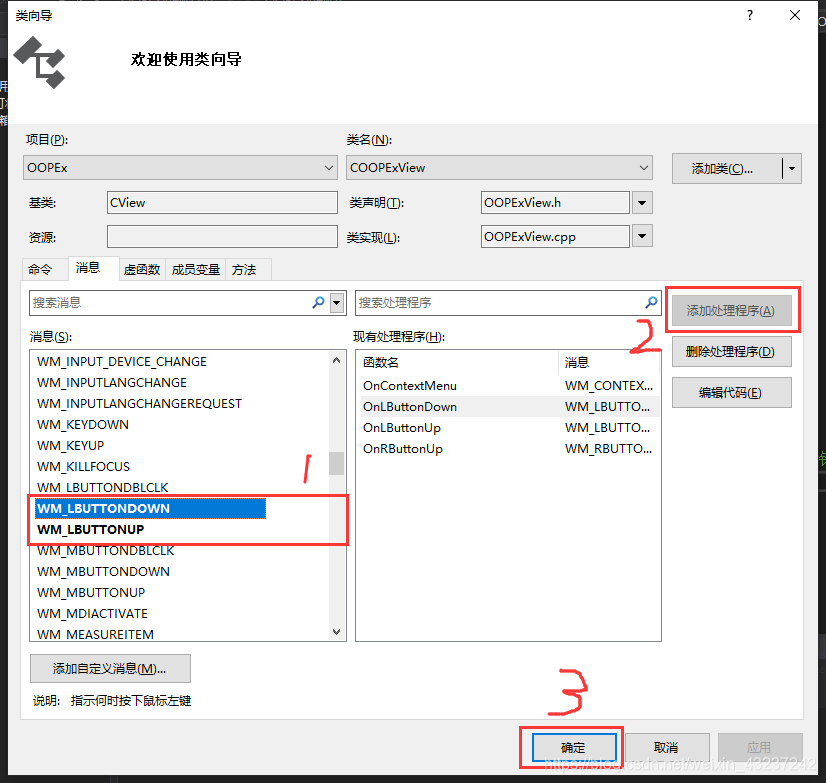Viewport: 826px width, 783px height.
Task: Open the 类名 COOPExView combo box
Action: pos(499,168)
